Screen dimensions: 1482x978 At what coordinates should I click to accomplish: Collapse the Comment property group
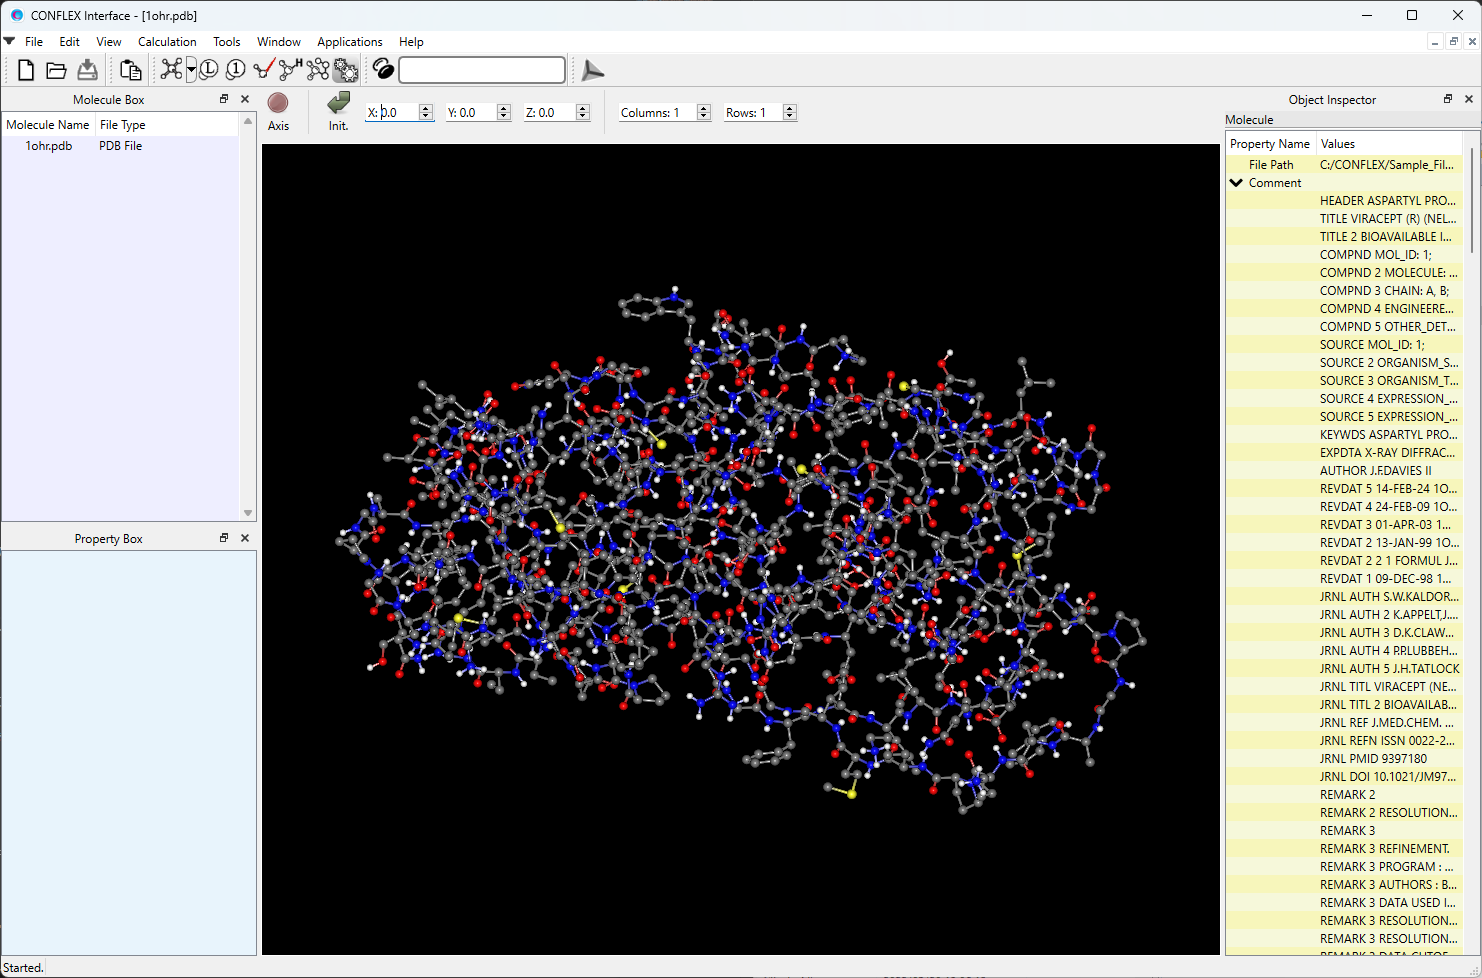click(x=1237, y=183)
